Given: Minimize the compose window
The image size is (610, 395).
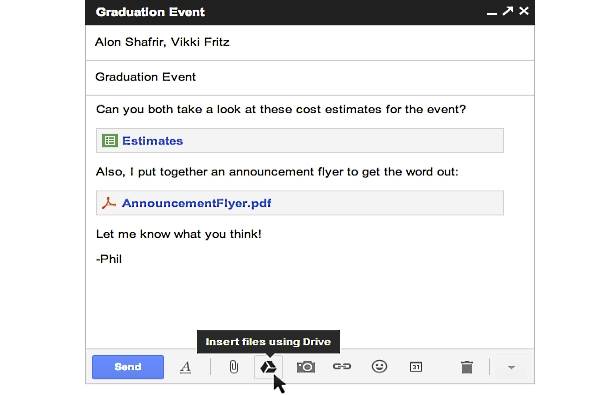Looking at the screenshot, I should click(492, 13).
